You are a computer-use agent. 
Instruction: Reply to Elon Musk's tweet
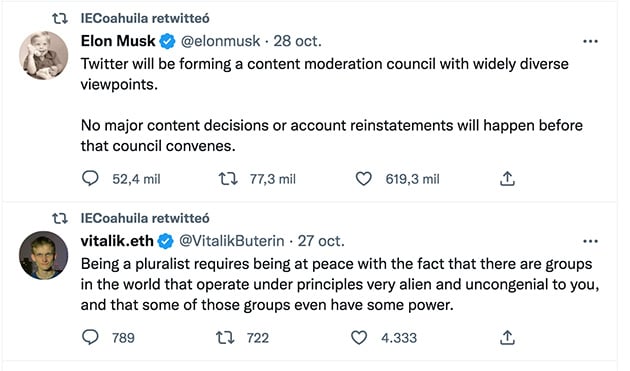pyautogui.click(x=90, y=178)
